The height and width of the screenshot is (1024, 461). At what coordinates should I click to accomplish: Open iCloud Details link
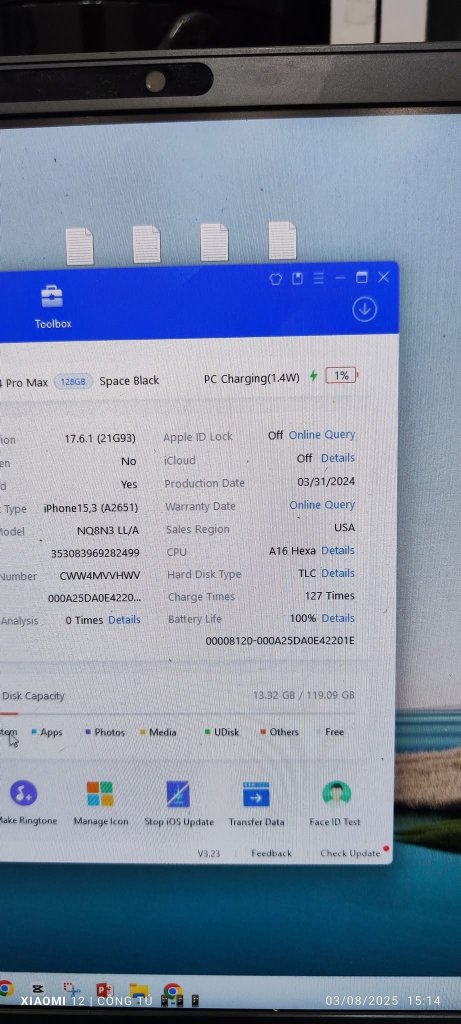pyautogui.click(x=338, y=458)
